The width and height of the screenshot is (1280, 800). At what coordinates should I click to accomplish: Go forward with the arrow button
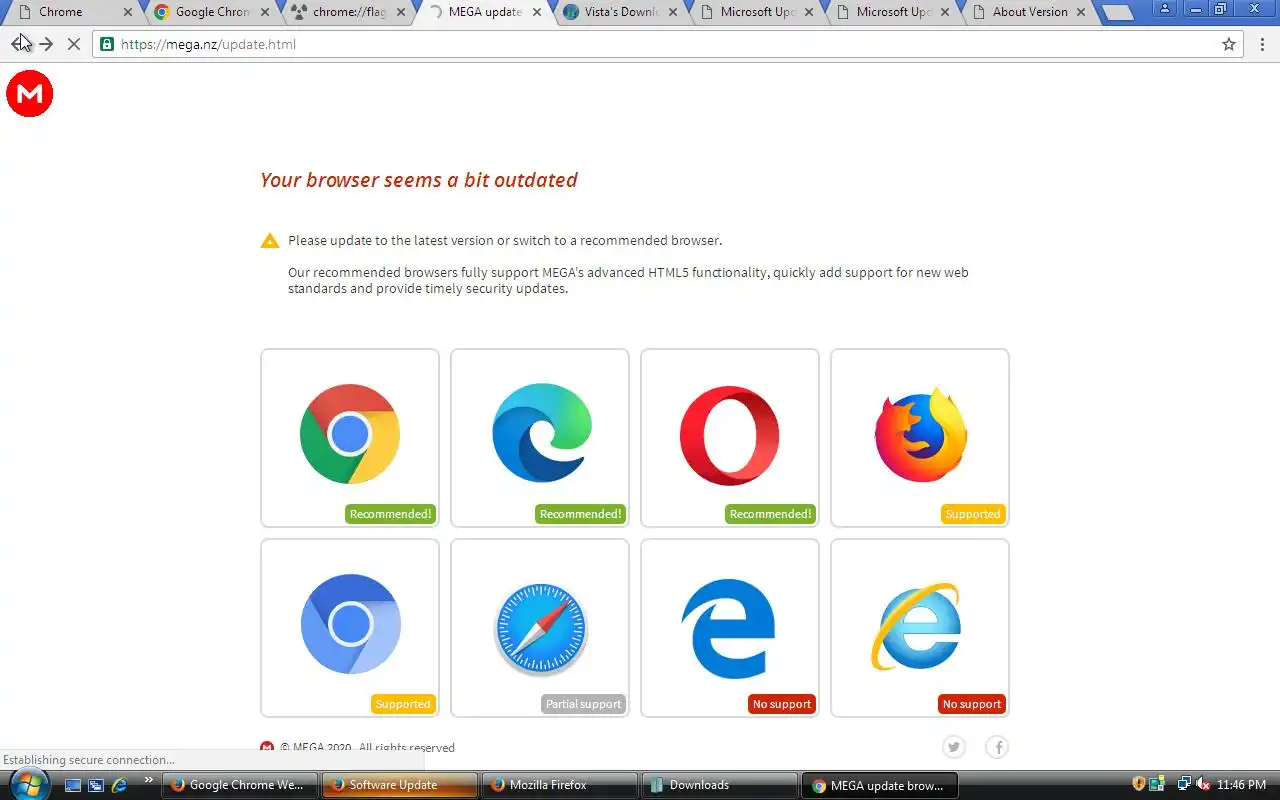(46, 44)
